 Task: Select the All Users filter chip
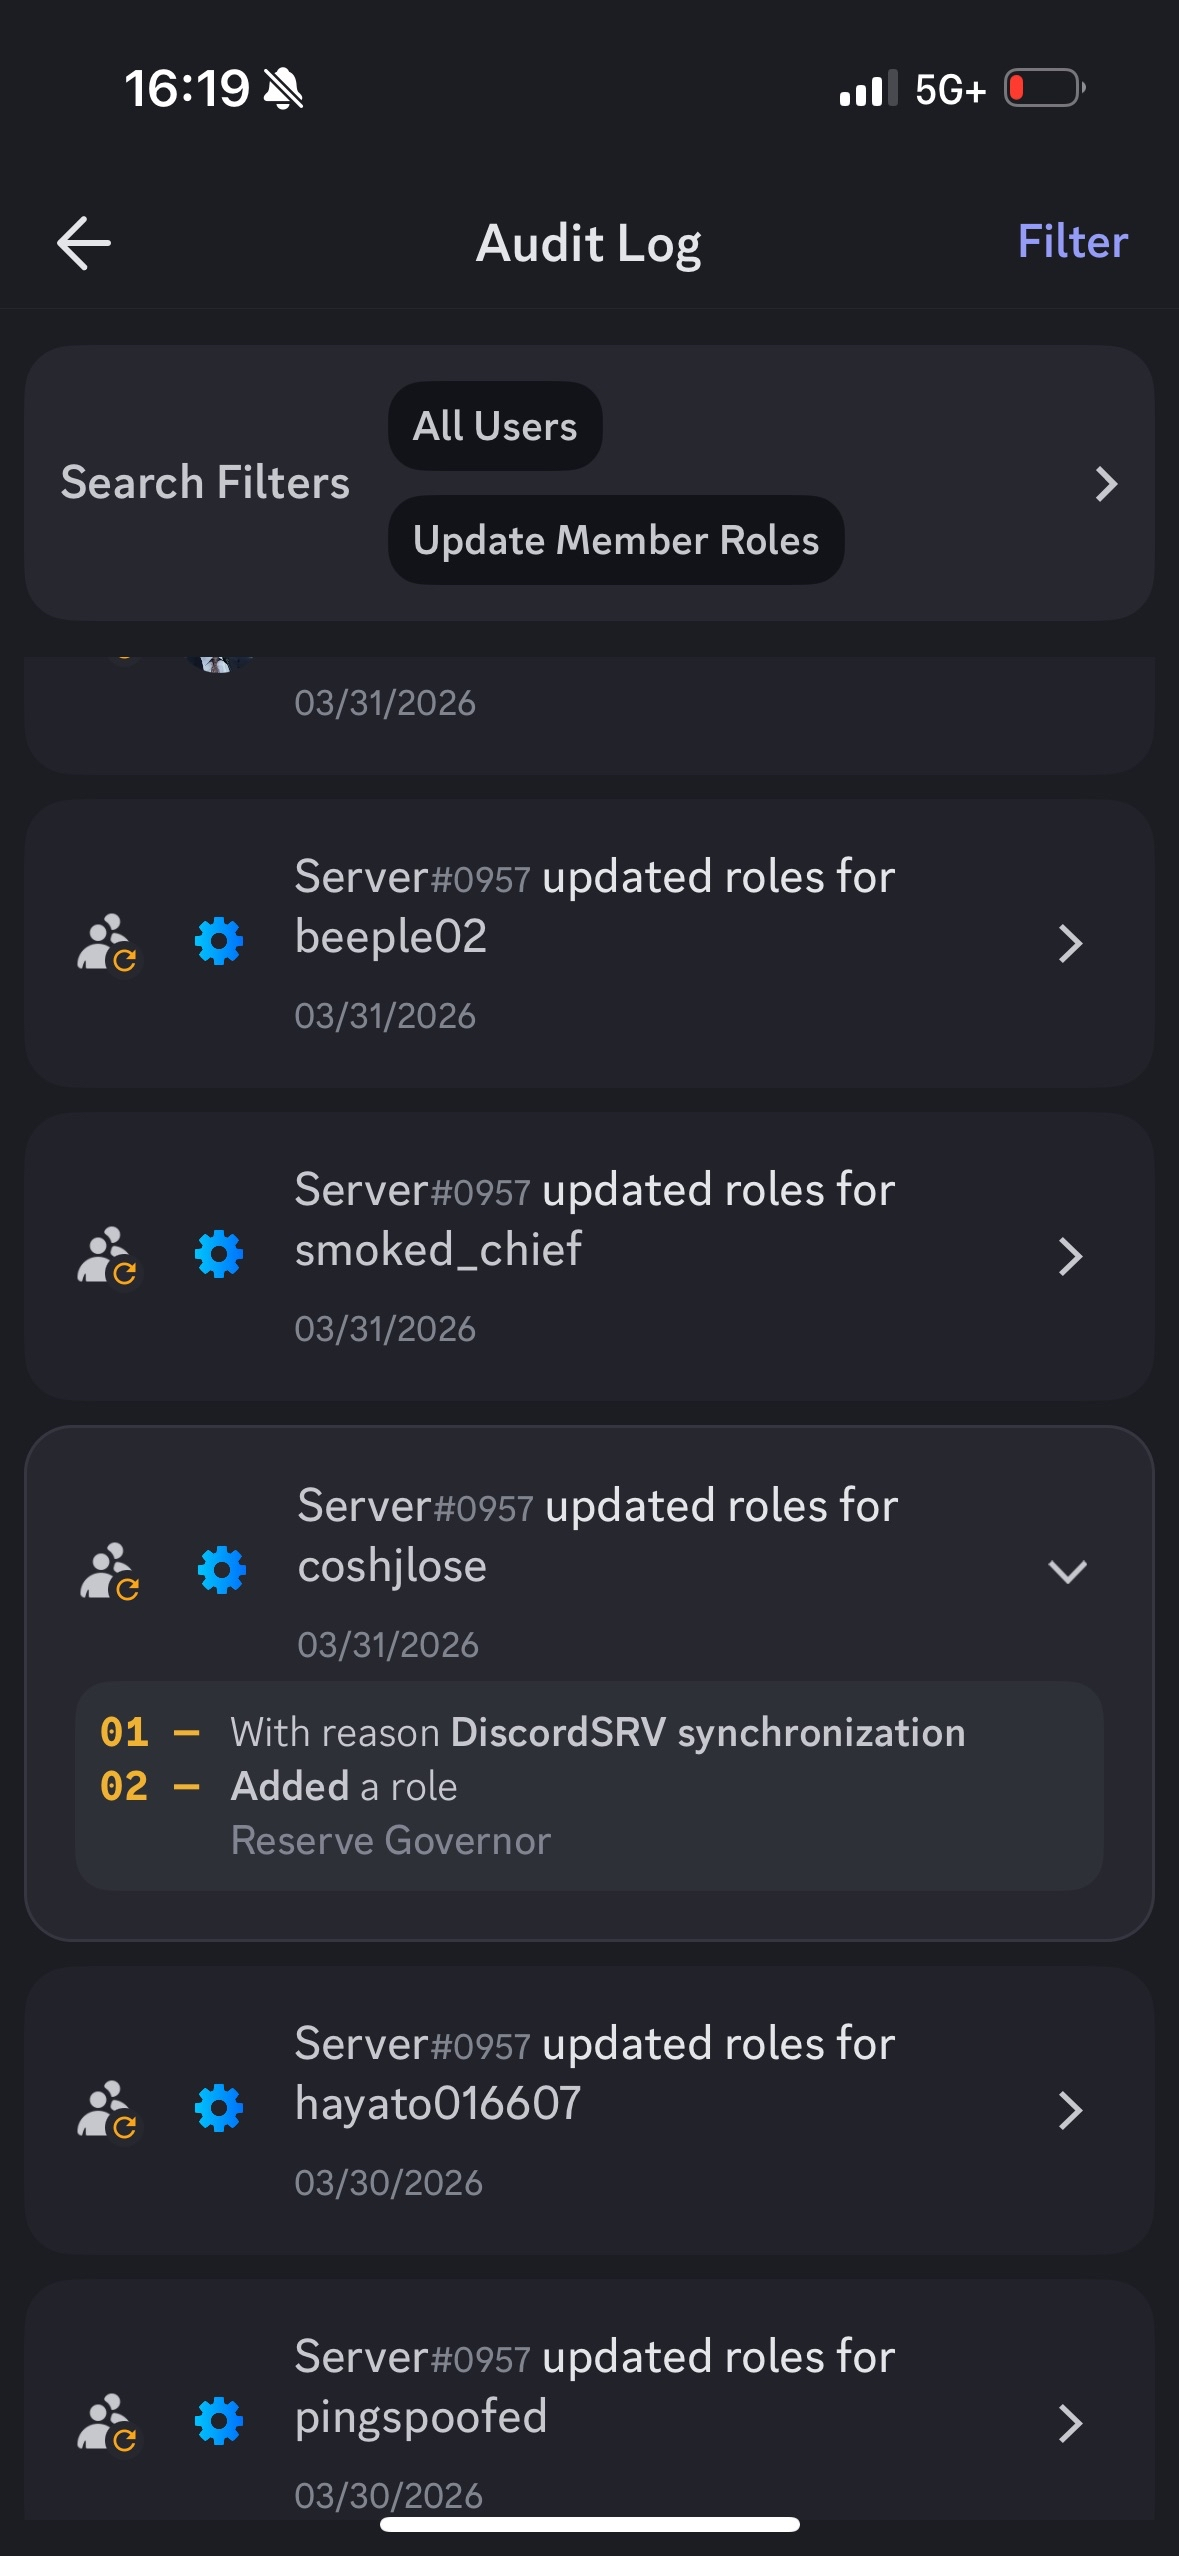[x=495, y=426]
